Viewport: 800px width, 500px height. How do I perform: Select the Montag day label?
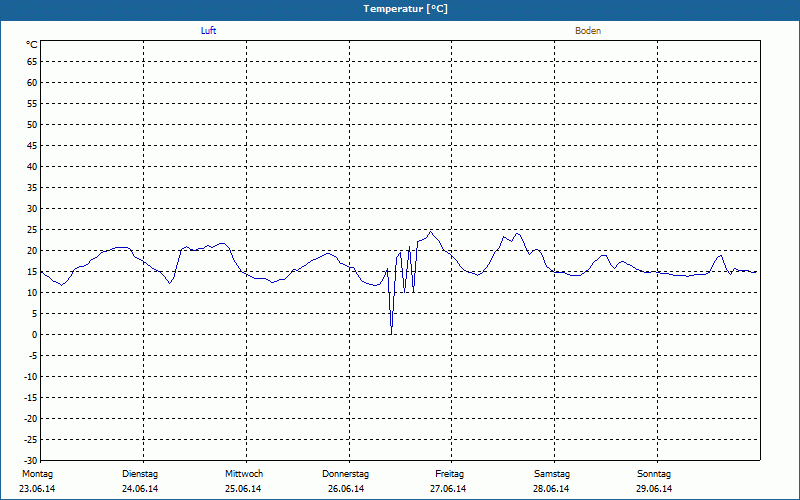pyautogui.click(x=37, y=474)
